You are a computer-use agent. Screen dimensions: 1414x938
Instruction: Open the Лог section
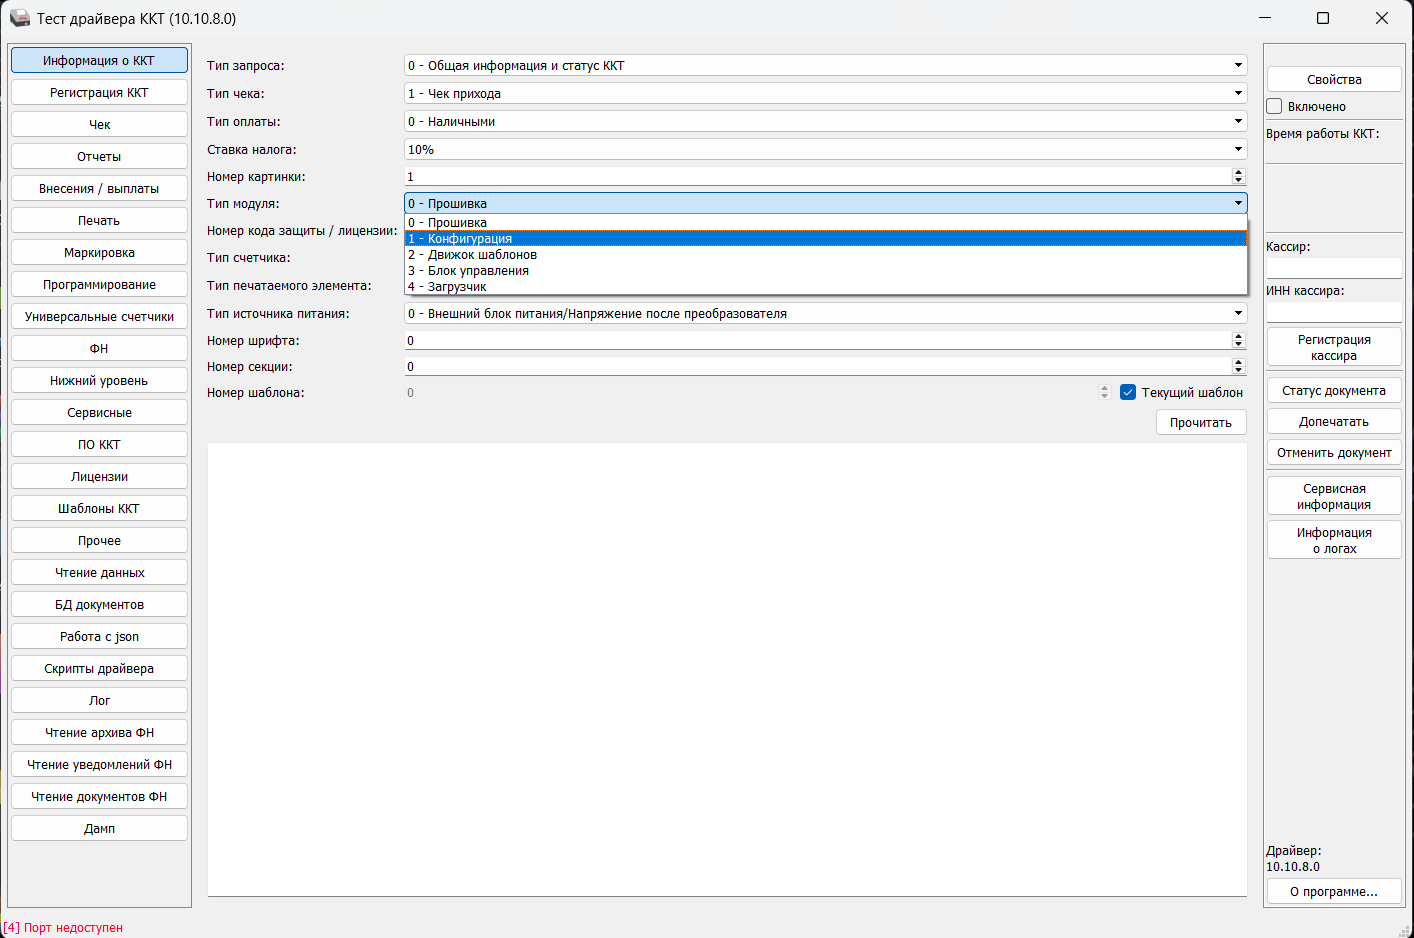[x=99, y=700]
